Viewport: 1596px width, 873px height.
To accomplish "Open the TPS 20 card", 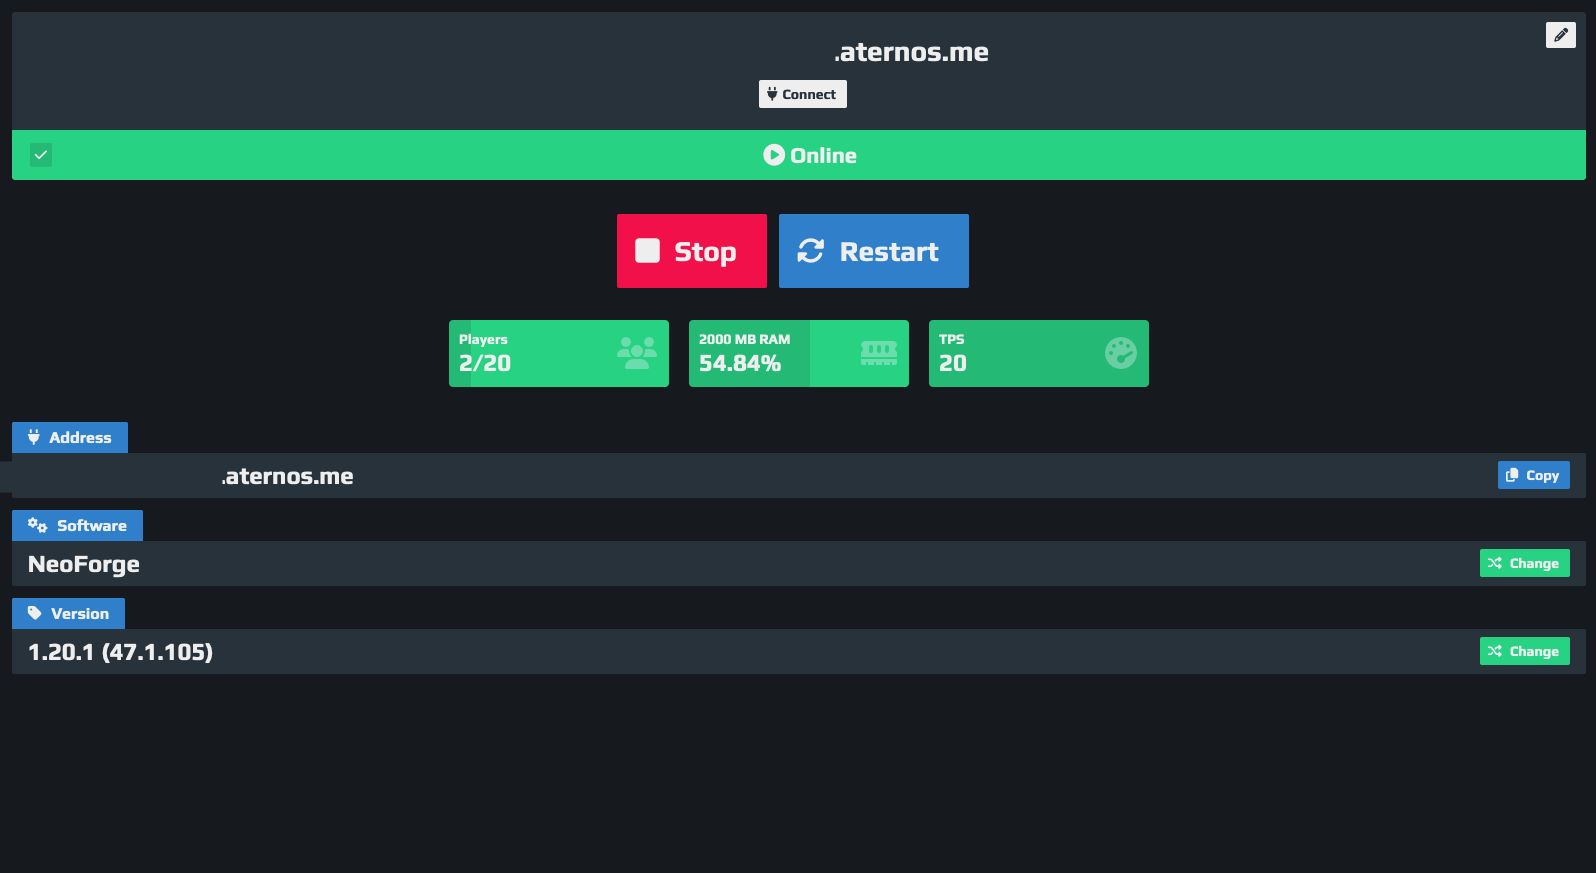I will tap(1039, 353).
